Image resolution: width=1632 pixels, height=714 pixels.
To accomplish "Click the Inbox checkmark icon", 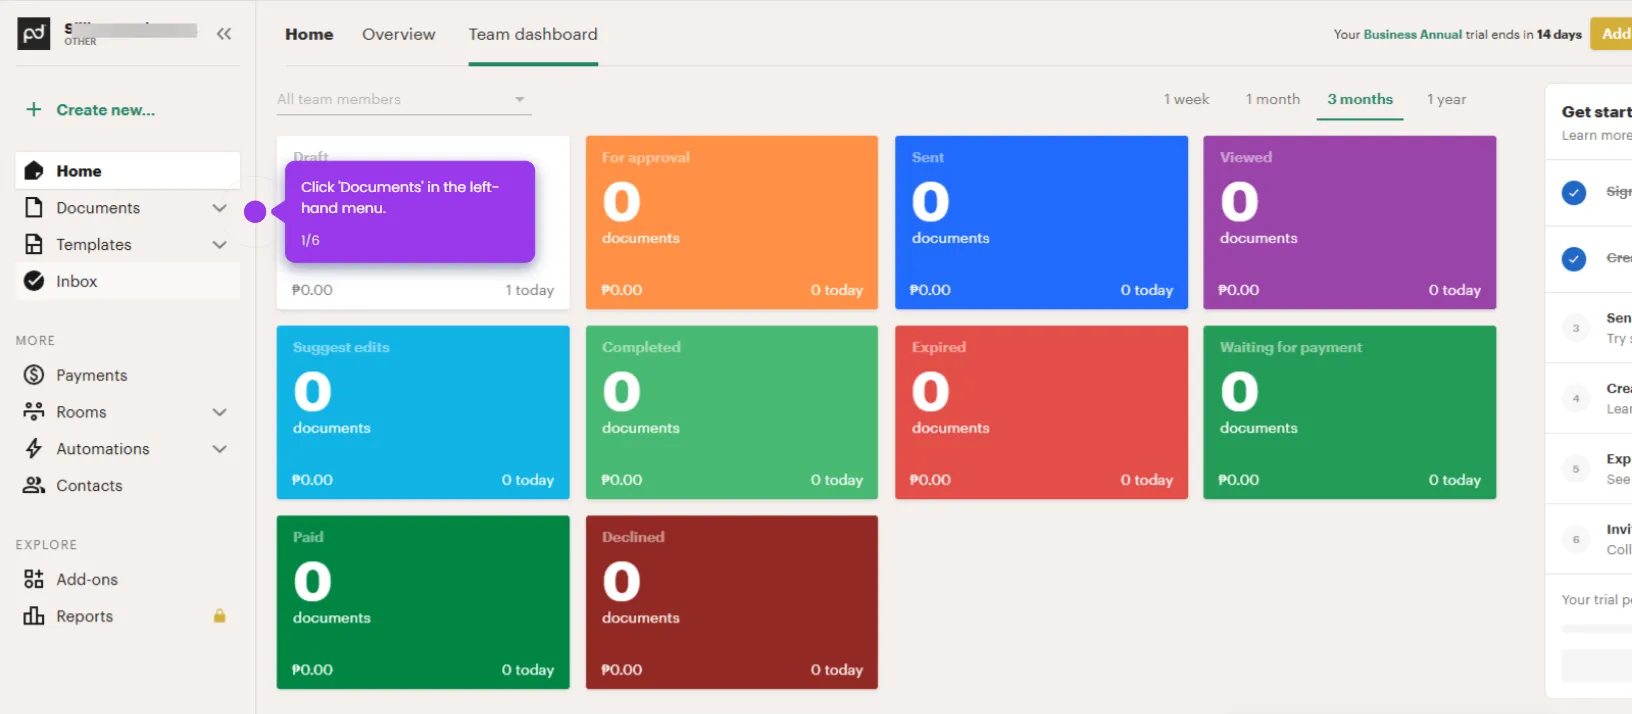I will click(x=34, y=281).
